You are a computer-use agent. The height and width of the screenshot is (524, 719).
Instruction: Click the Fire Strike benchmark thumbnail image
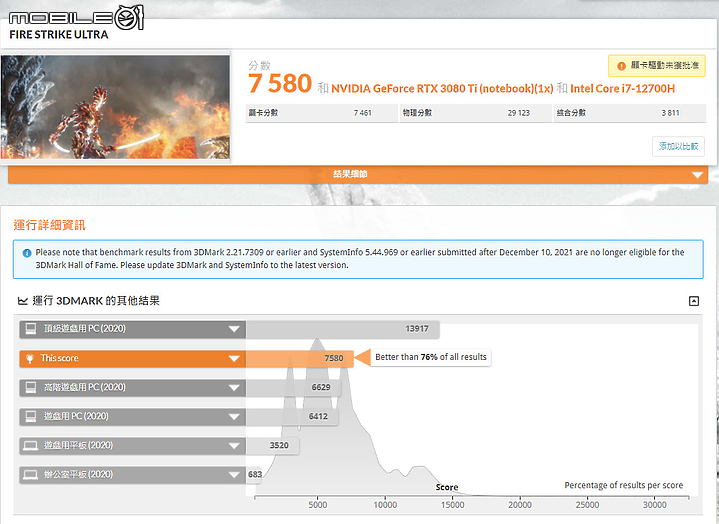point(115,107)
